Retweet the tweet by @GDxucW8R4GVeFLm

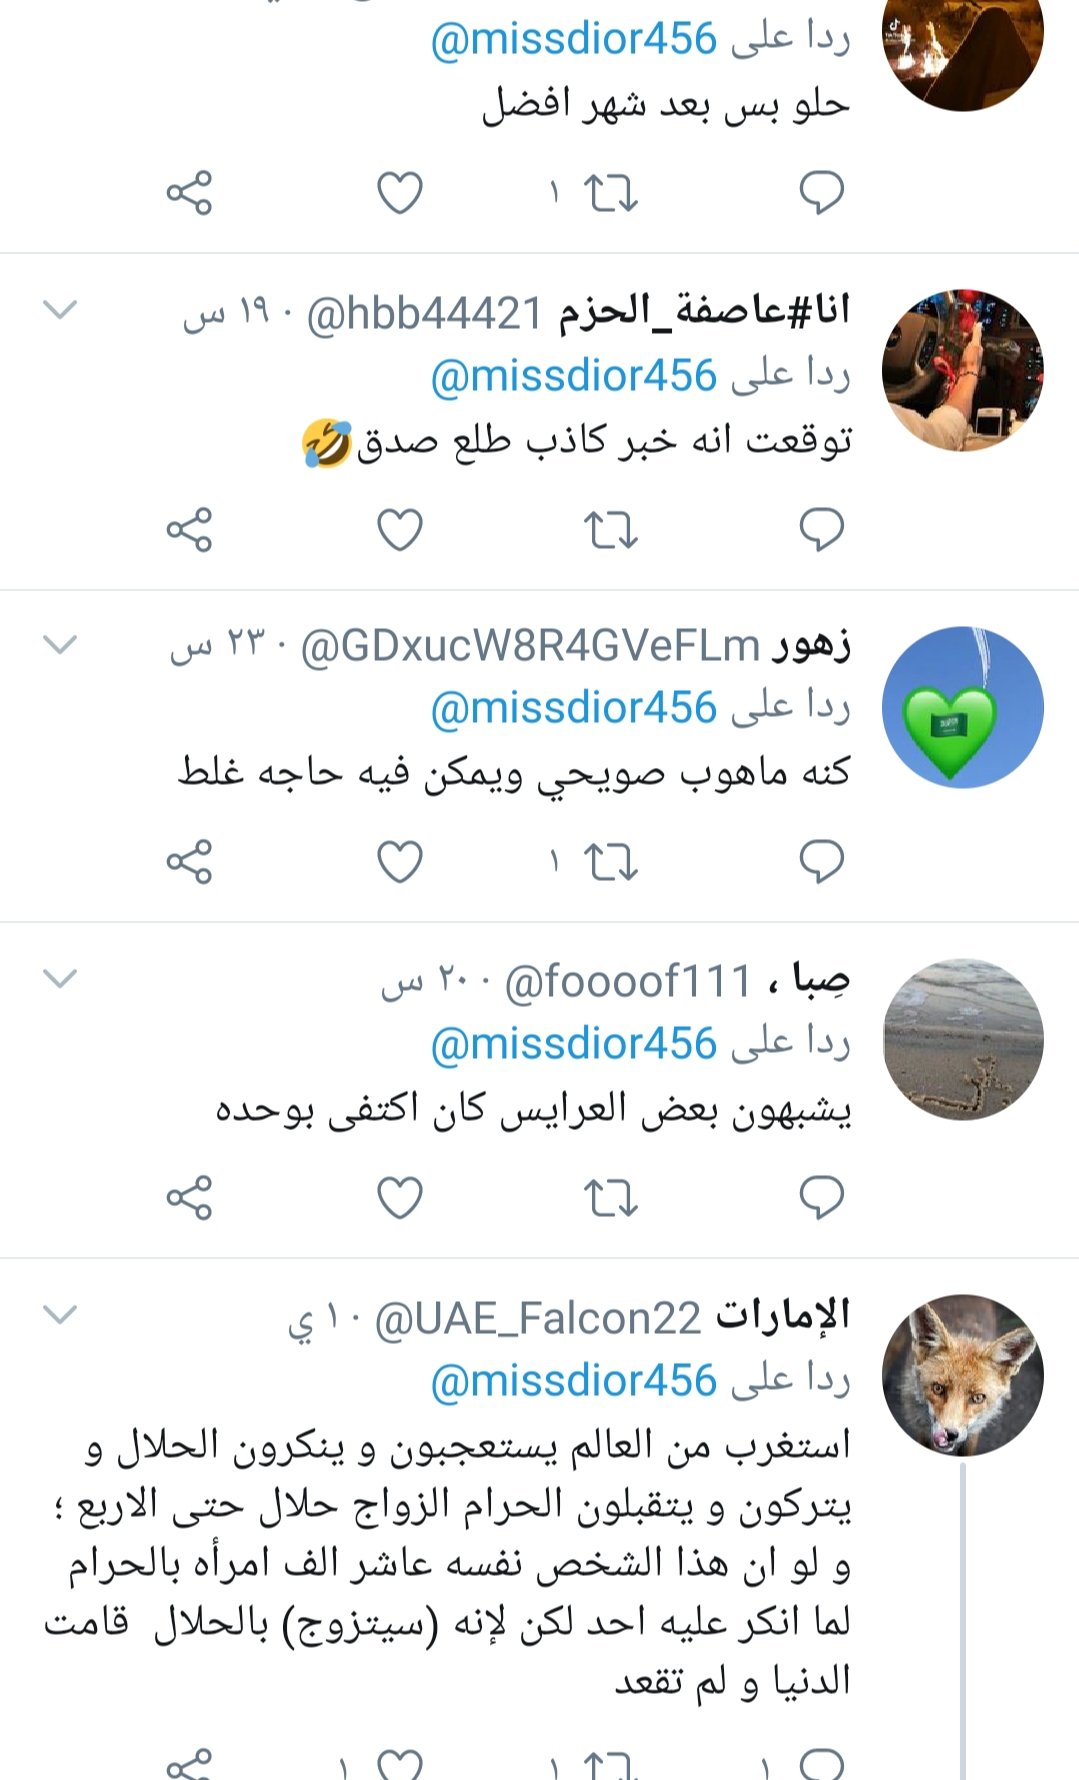pos(610,861)
